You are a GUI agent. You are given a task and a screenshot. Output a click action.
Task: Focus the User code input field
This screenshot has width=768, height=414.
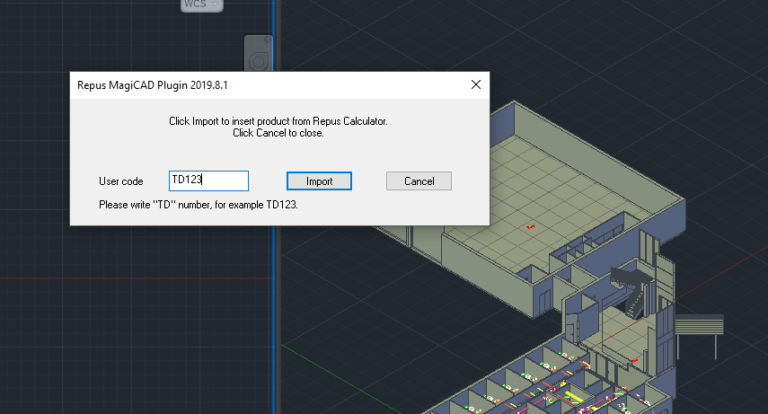click(209, 181)
